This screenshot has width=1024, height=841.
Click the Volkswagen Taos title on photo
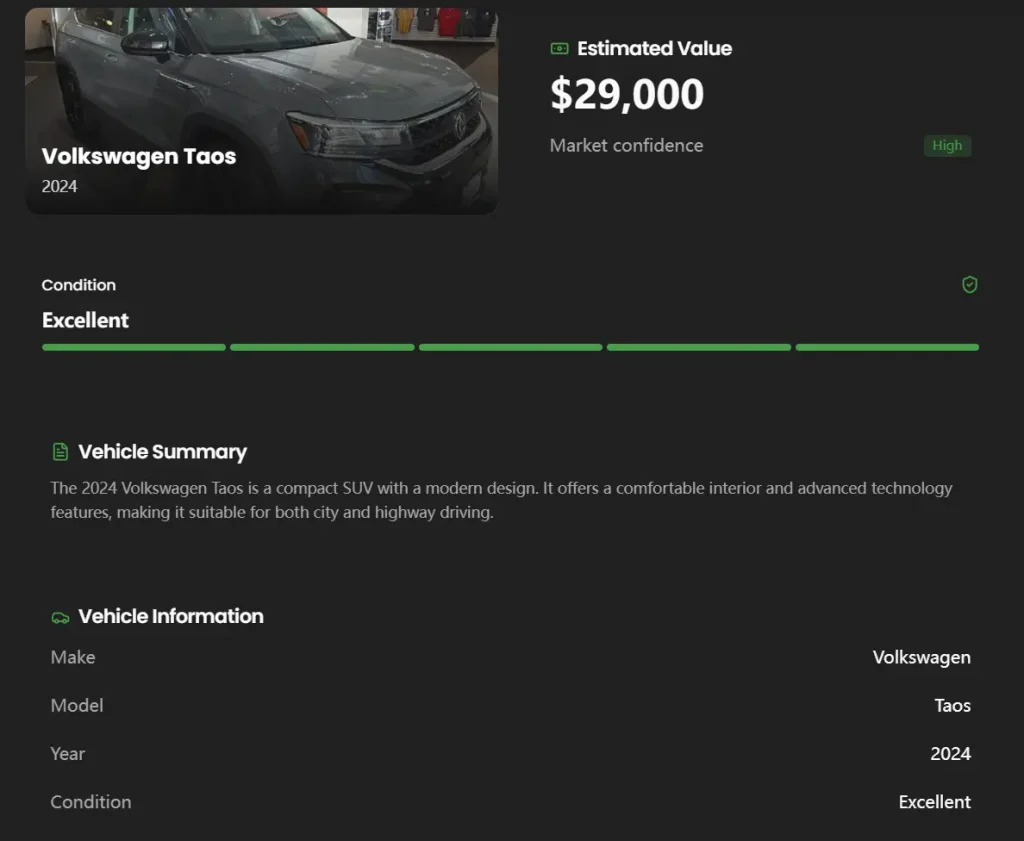139,156
